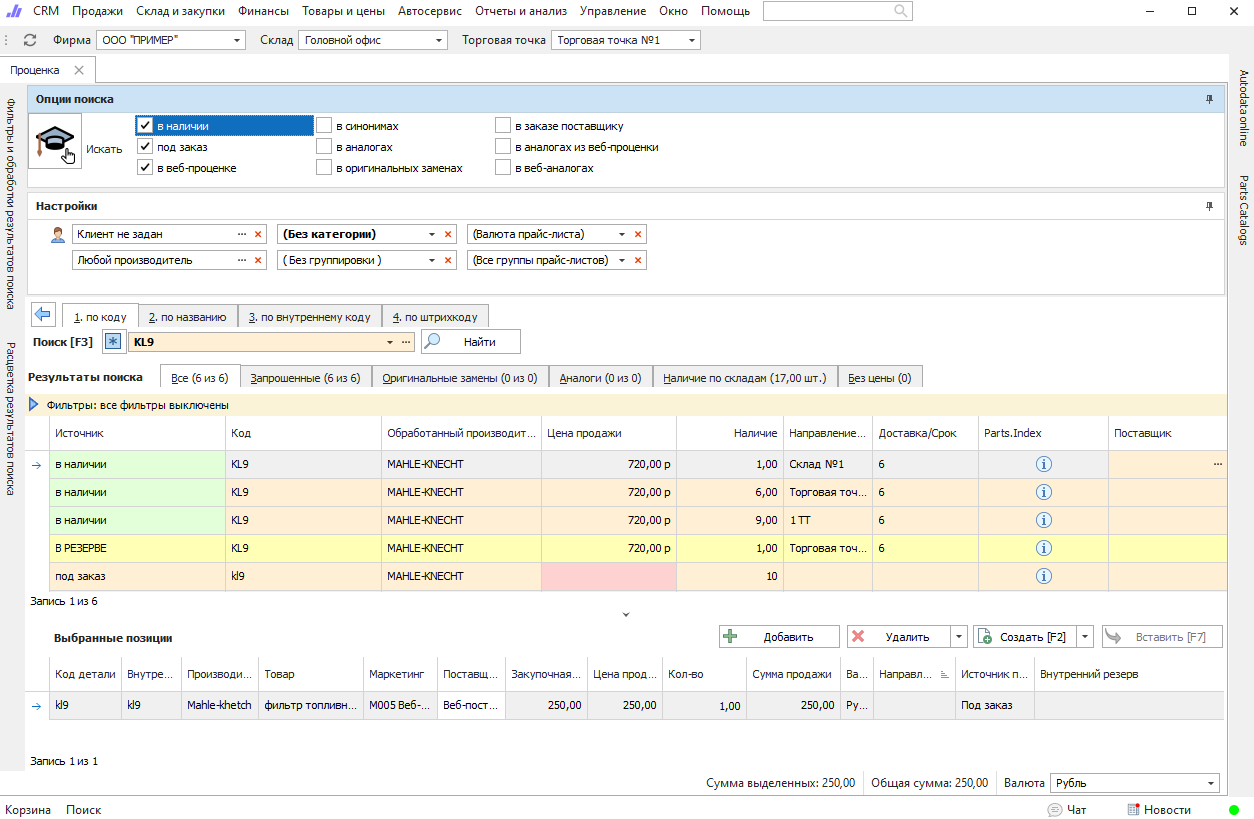
Task: Click the asterisk wildcard icon beside search field
Action: point(113,342)
